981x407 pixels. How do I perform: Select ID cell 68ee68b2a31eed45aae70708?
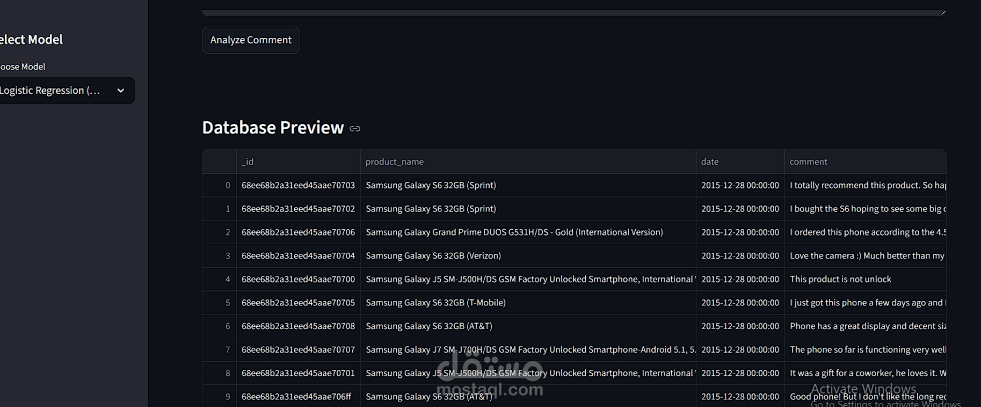tap(298, 326)
